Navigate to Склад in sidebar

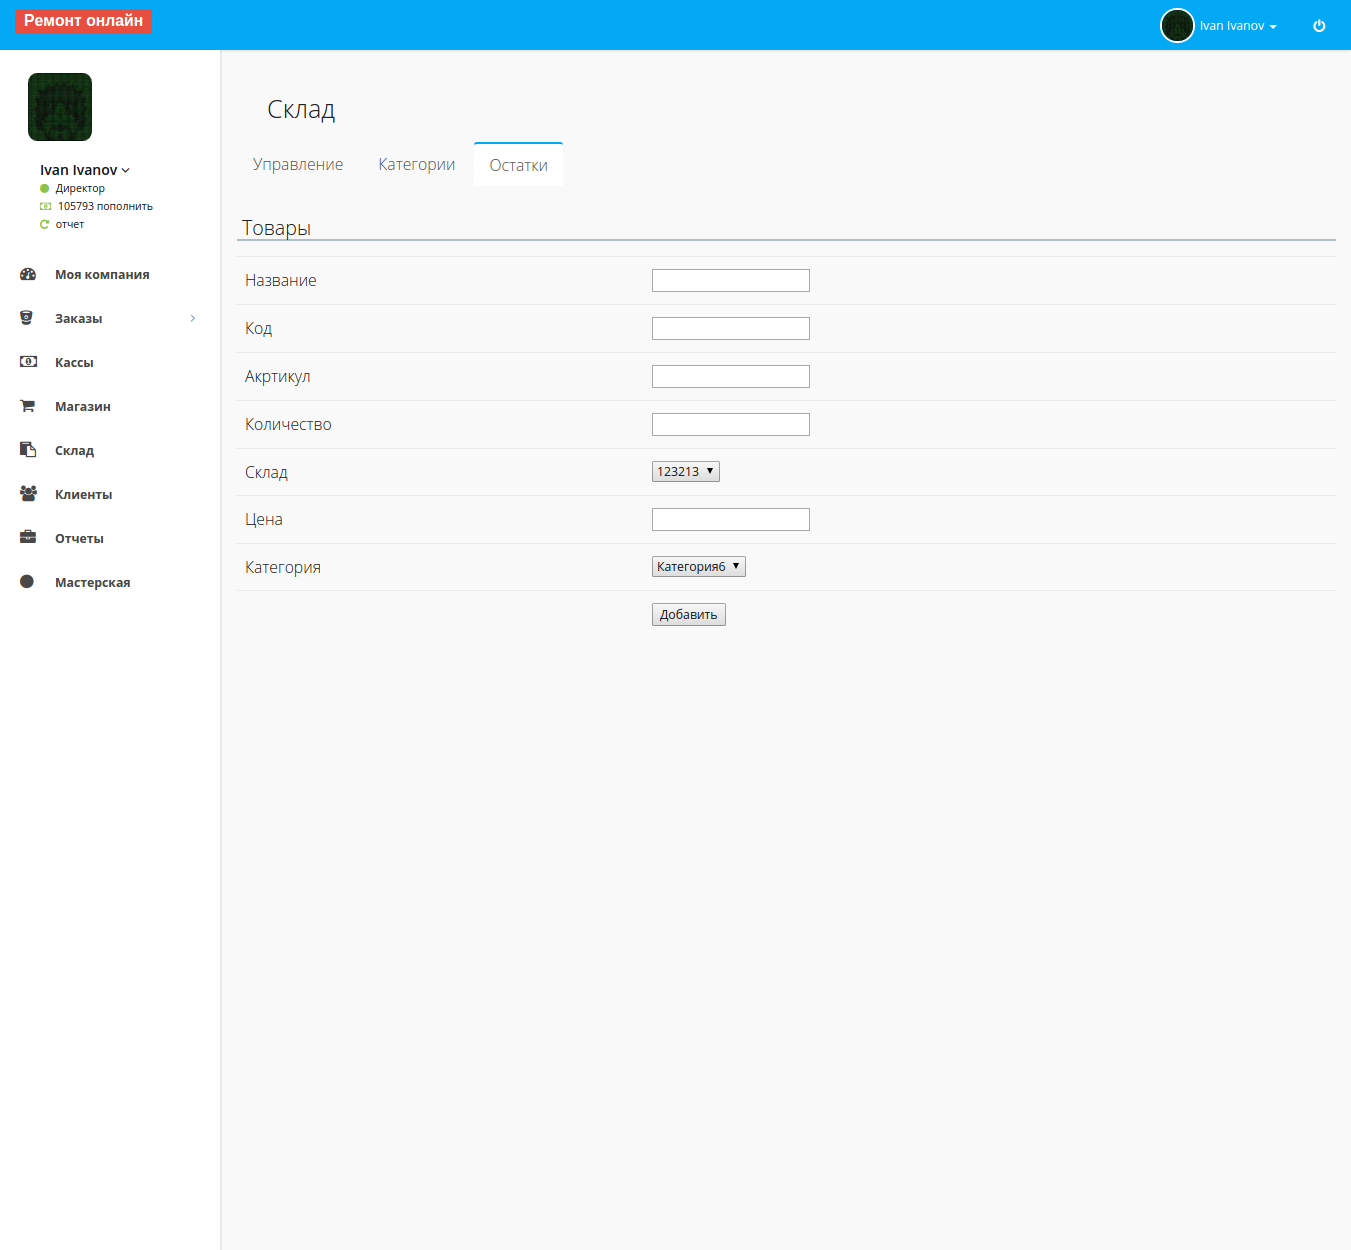(x=74, y=451)
